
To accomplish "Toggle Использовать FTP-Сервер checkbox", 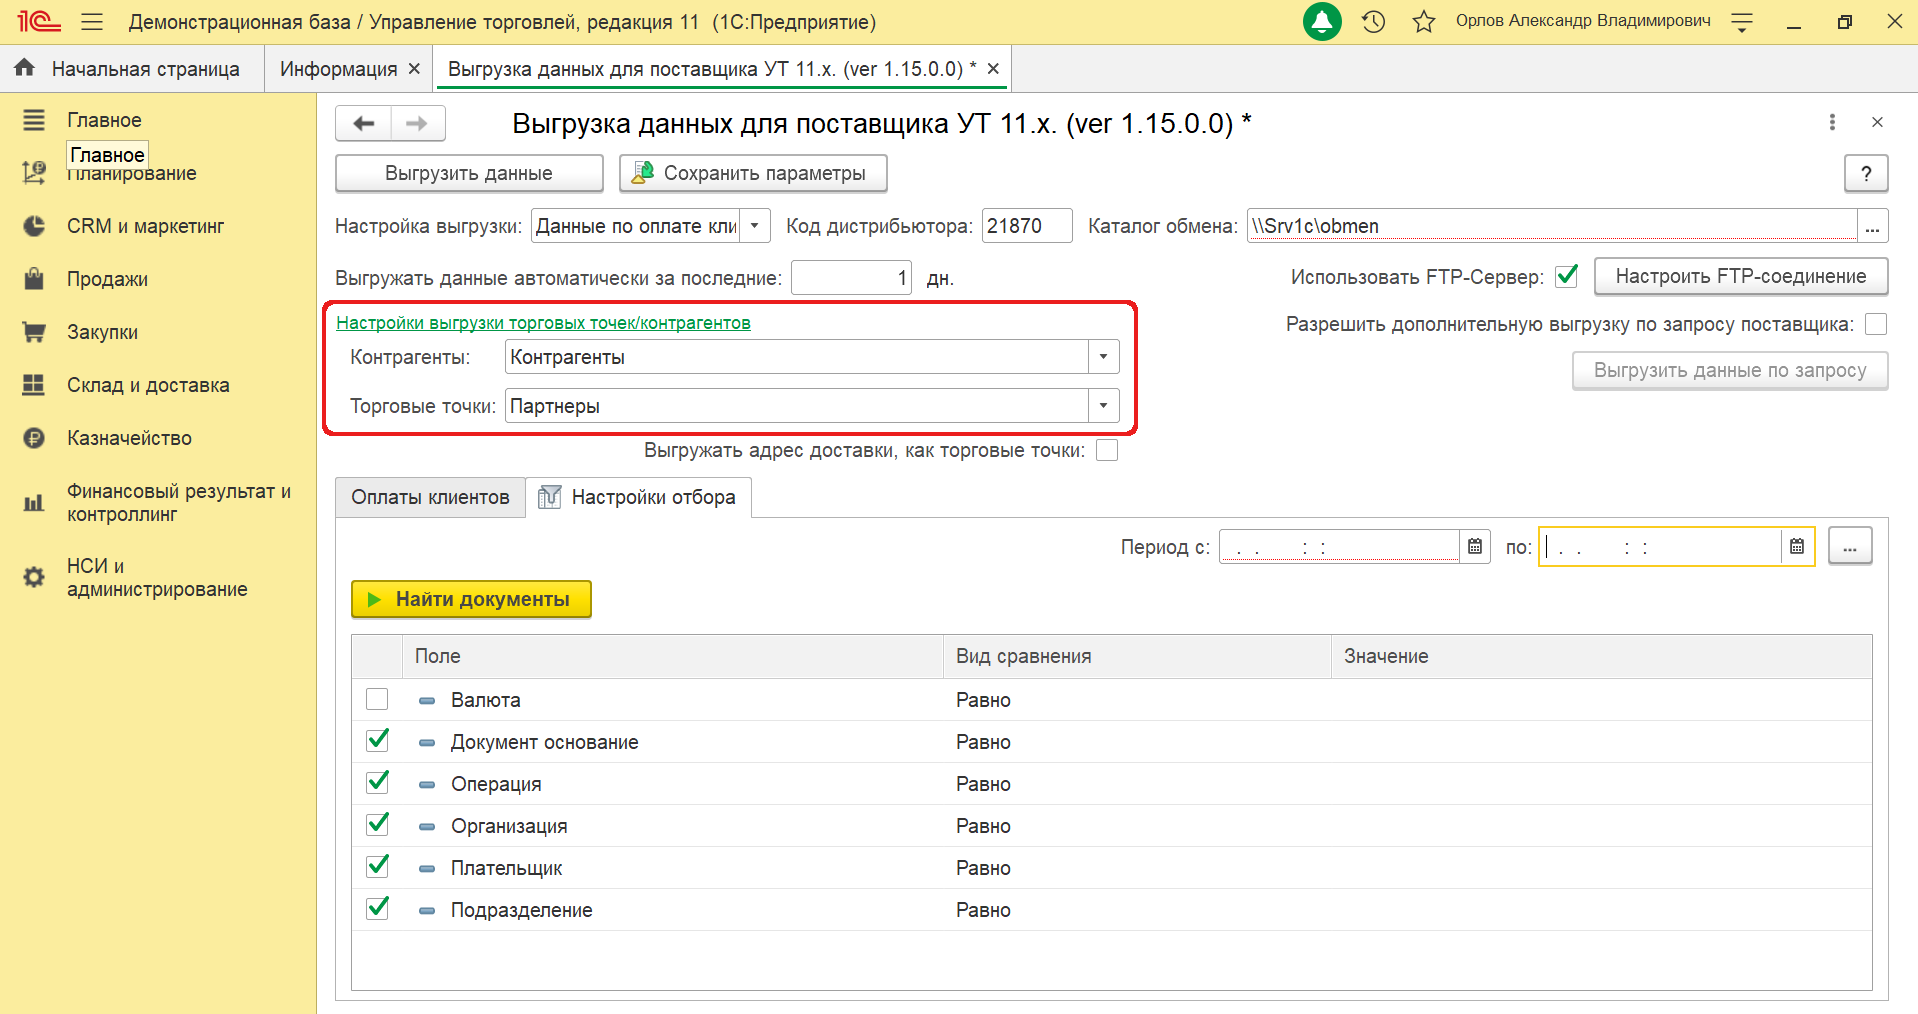I will (1567, 276).
